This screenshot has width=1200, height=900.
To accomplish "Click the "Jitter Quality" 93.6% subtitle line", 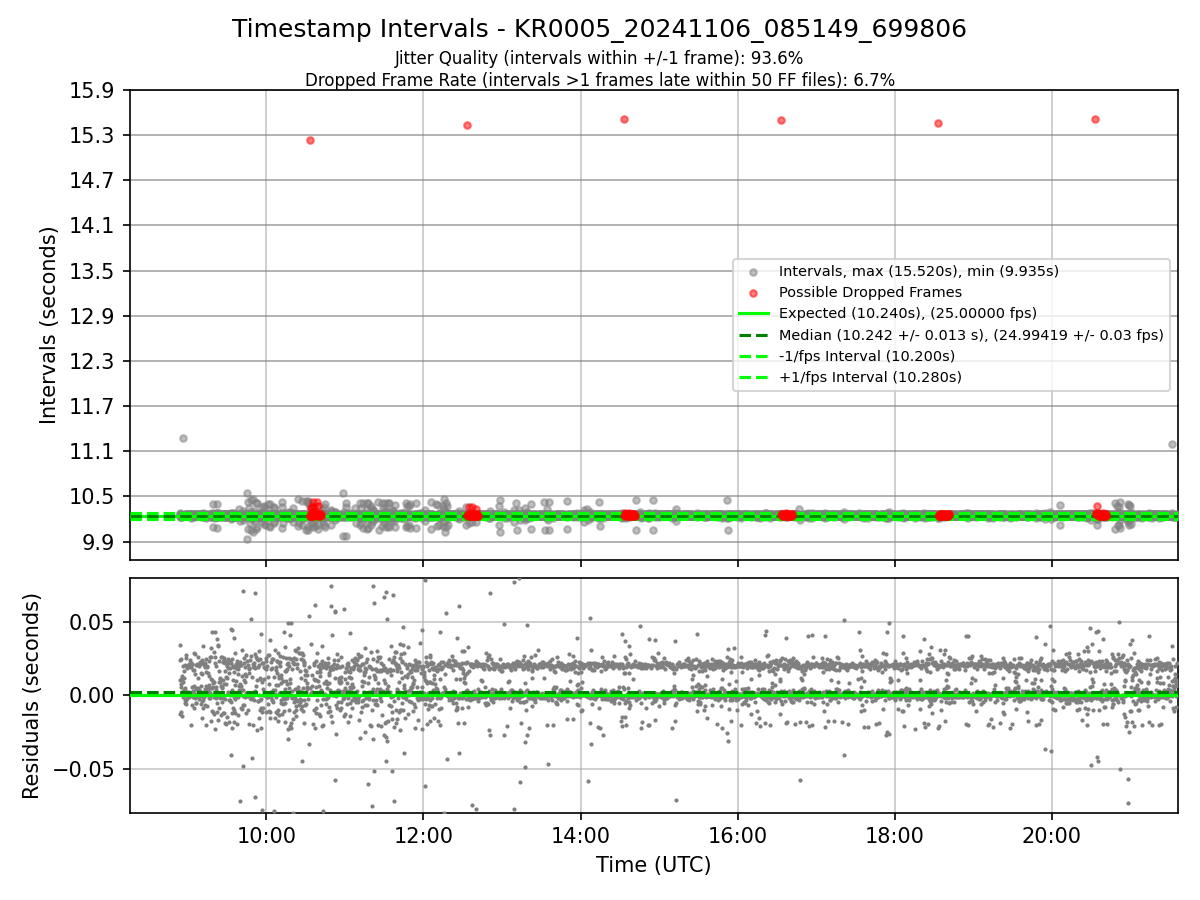I will pyautogui.click(x=599, y=59).
